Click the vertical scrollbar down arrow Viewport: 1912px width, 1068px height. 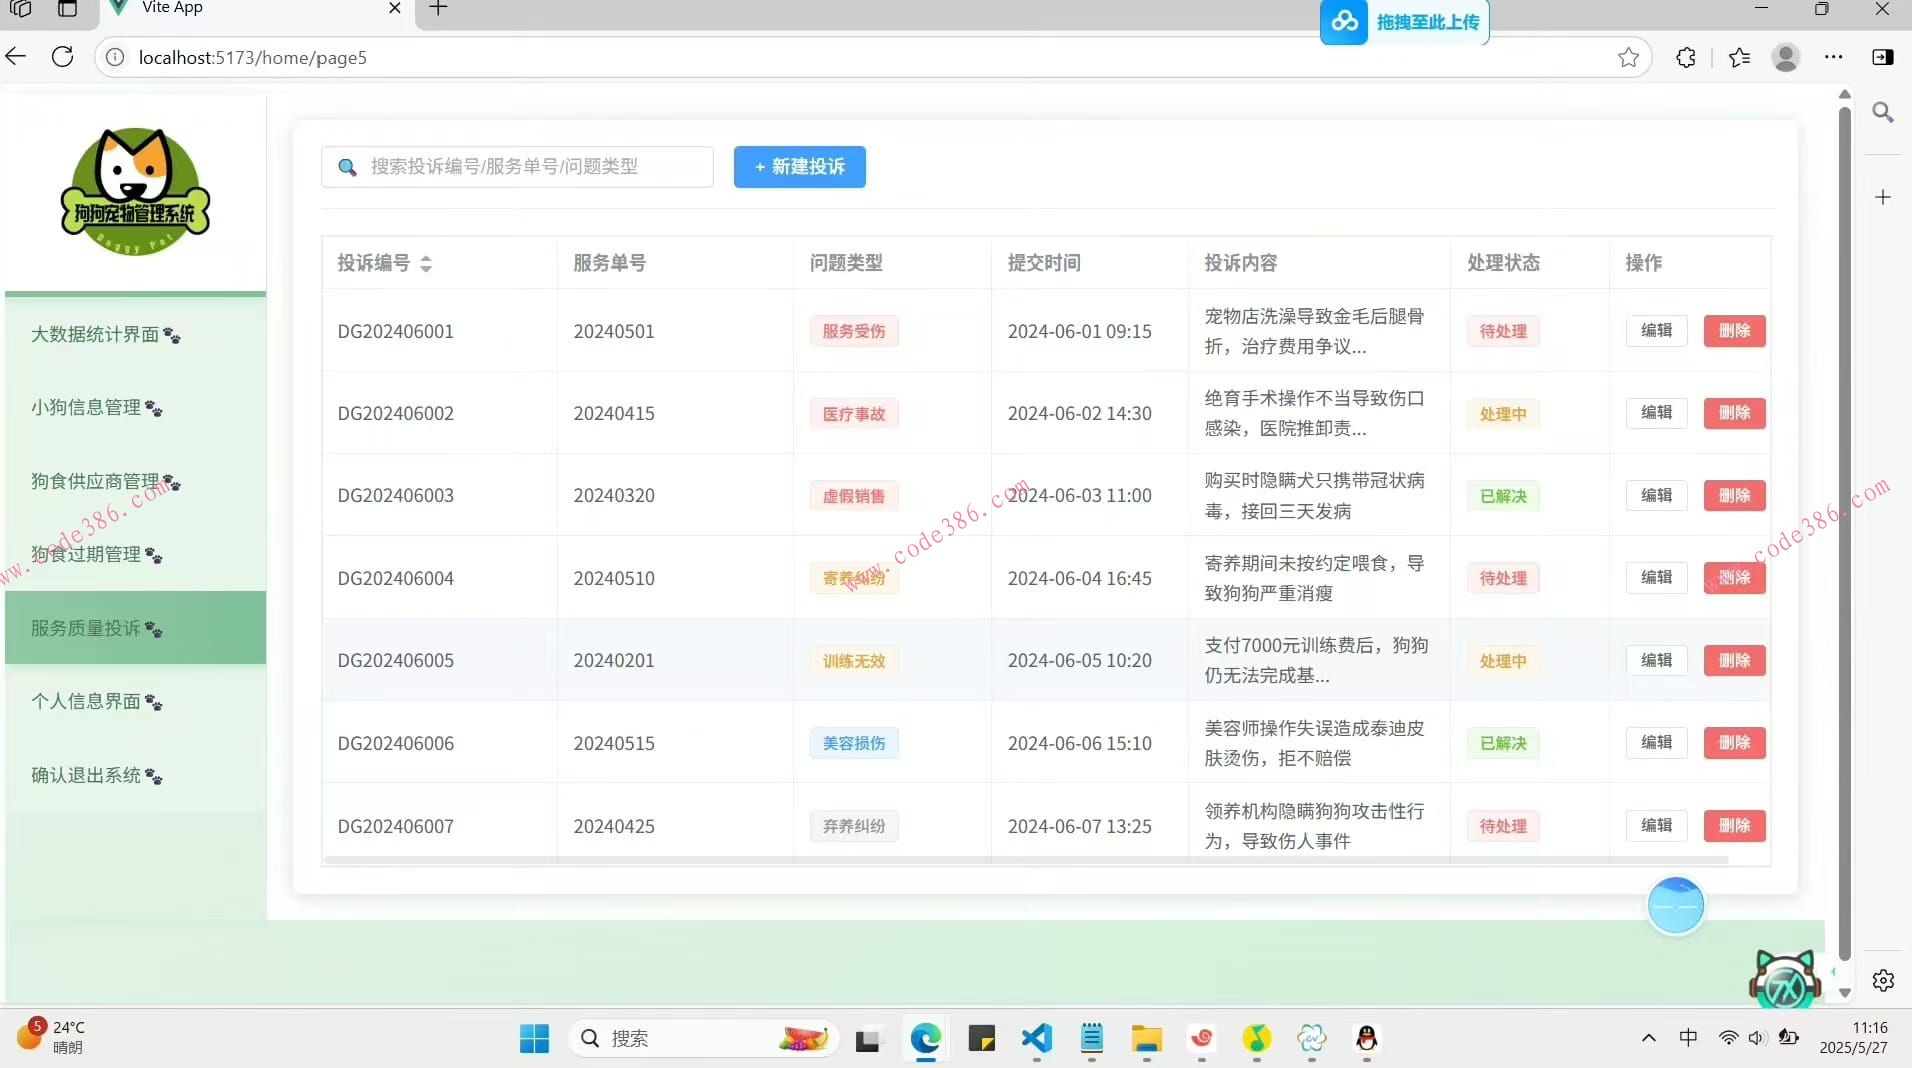tap(1843, 994)
